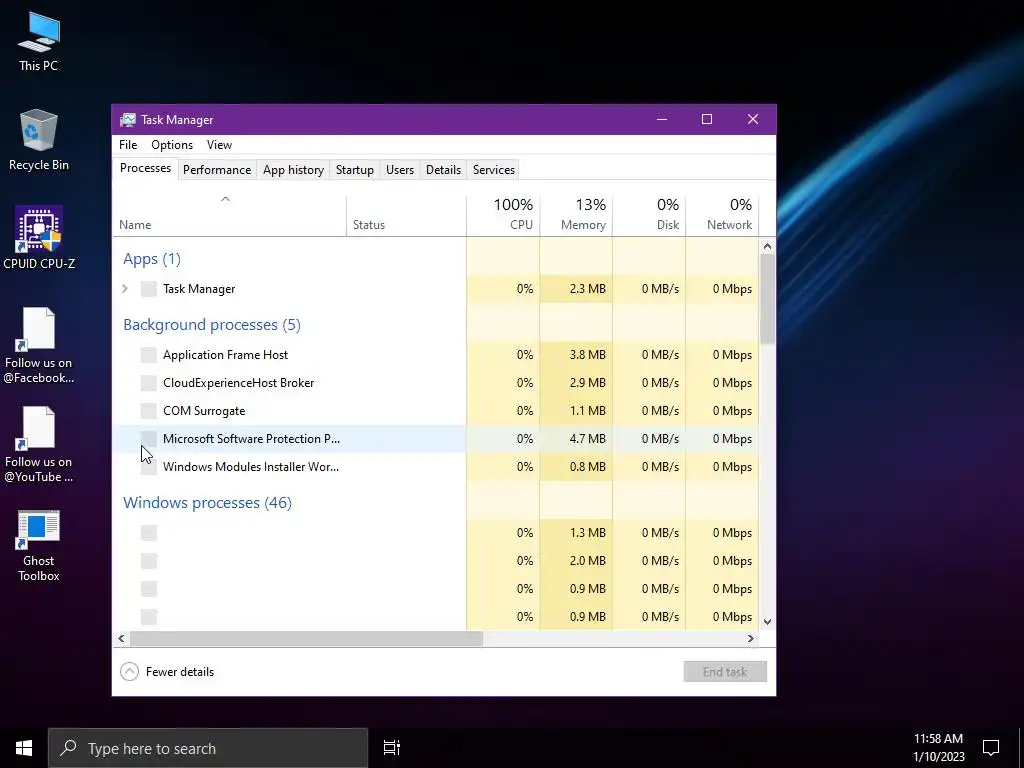Open the File menu
The image size is (1024, 768).
[128, 145]
